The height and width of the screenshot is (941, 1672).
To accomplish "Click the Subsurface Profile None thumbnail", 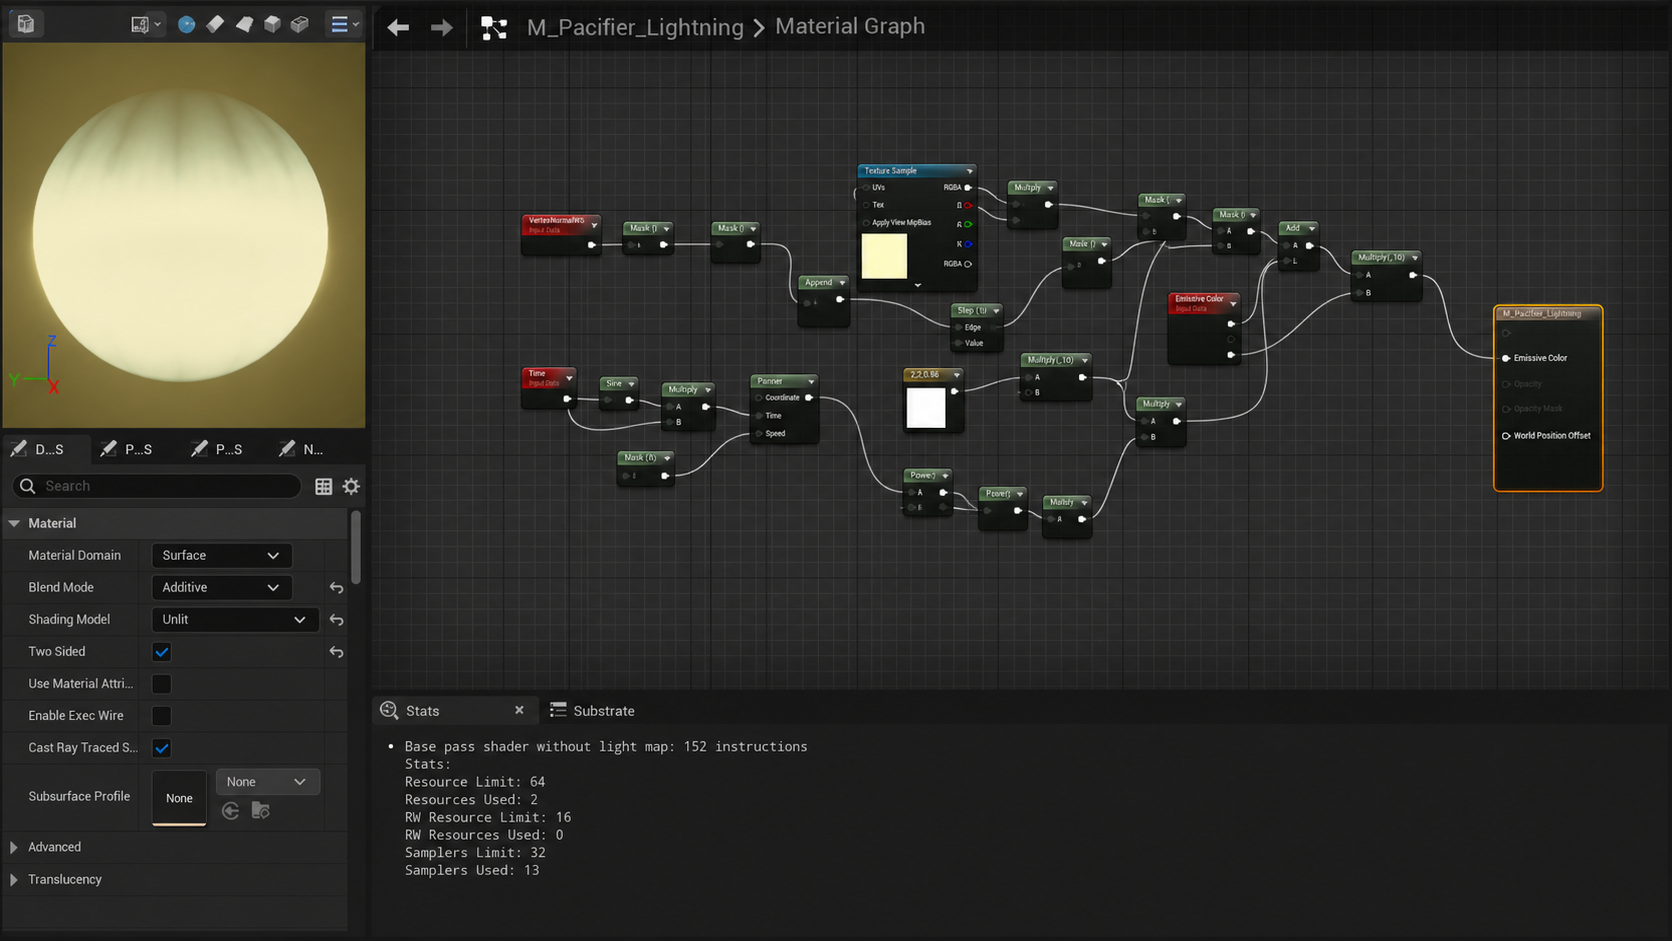I will pos(179,798).
